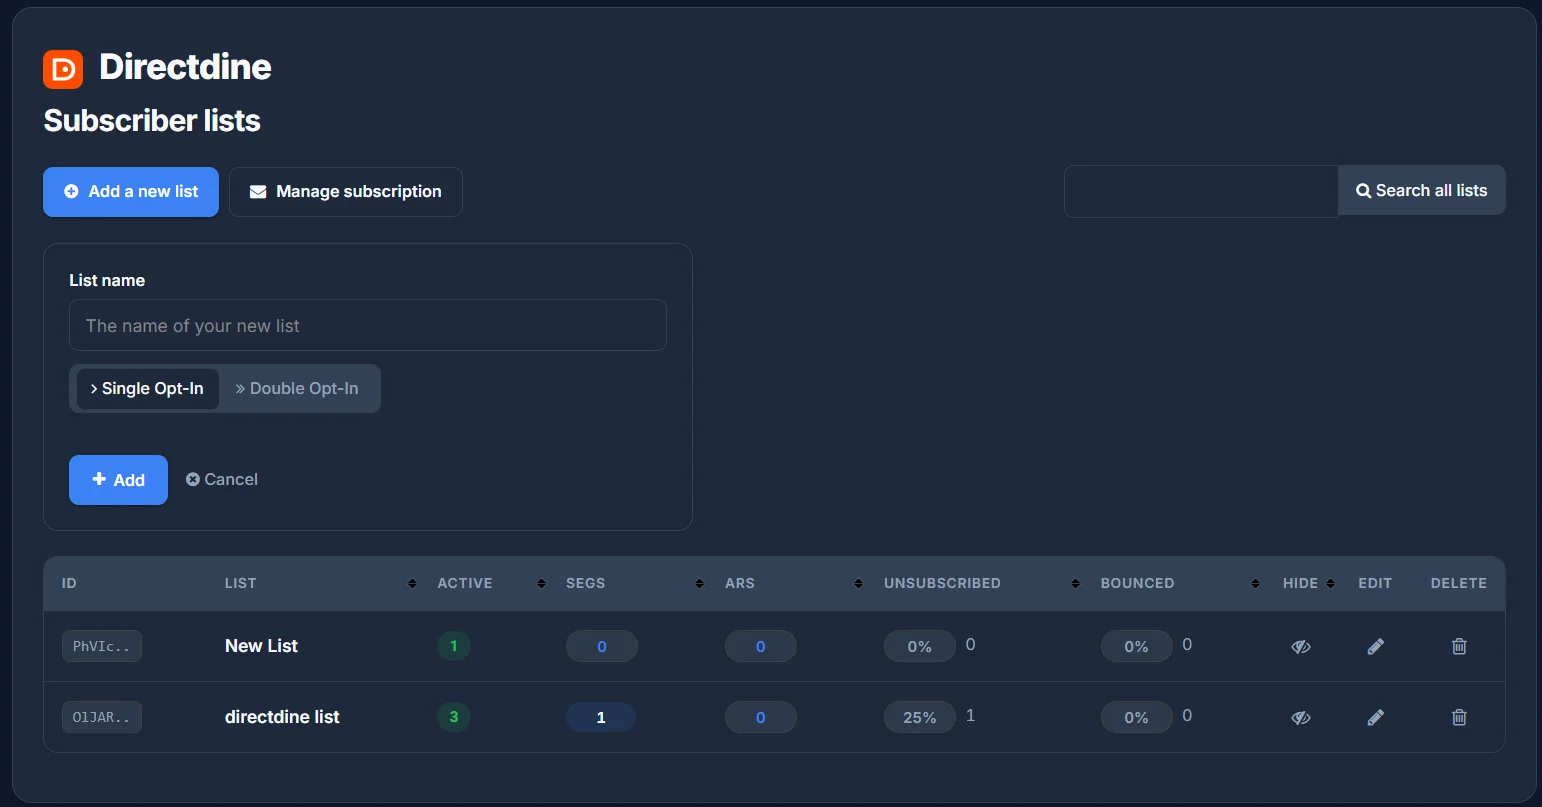
Task: Click ARS count 0 for New List
Action: coord(761,646)
